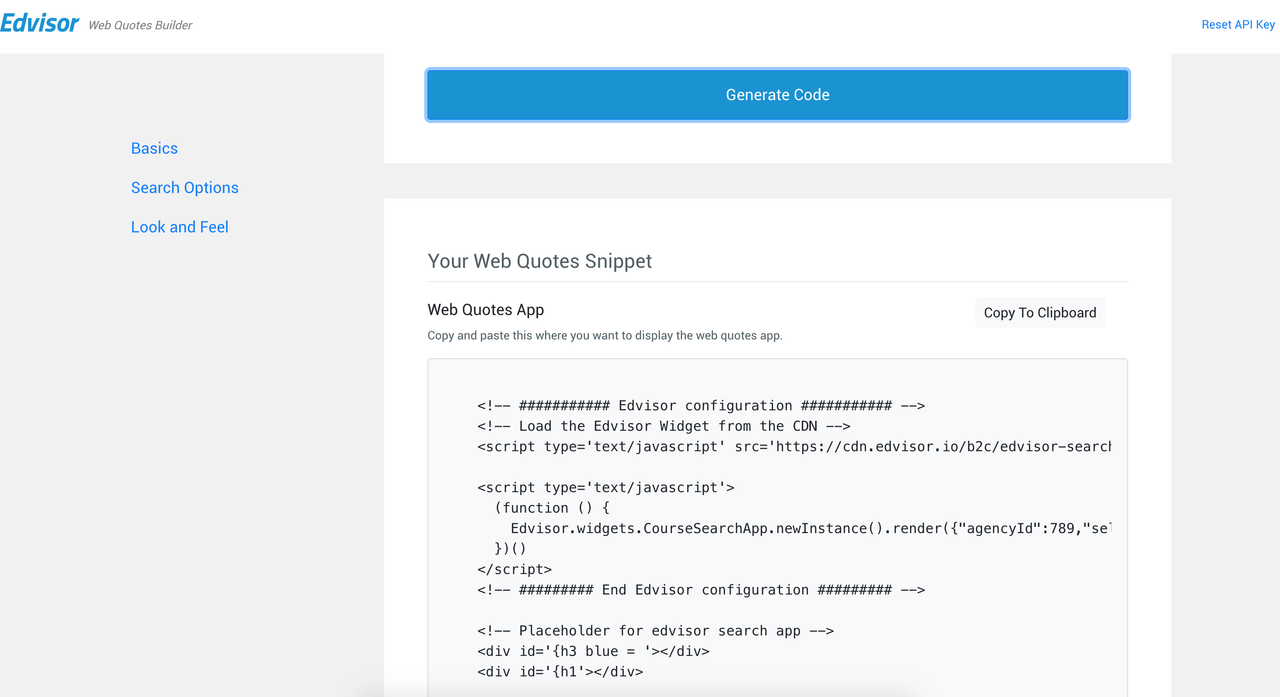Click the Edvisor logo
This screenshot has width=1280, height=697.
coord(40,23)
